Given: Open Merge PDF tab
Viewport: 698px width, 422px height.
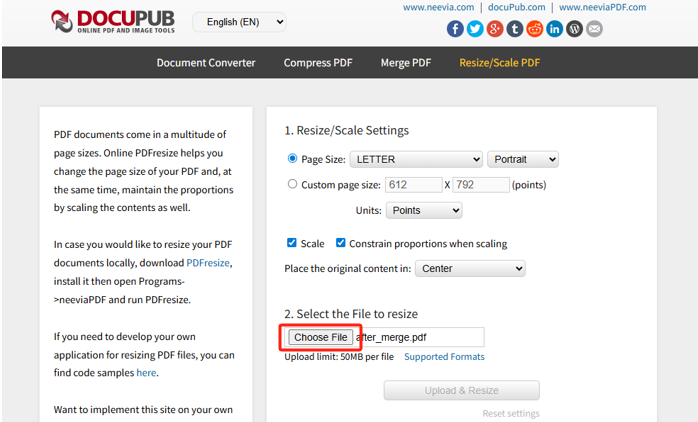Looking at the screenshot, I should tap(406, 63).
